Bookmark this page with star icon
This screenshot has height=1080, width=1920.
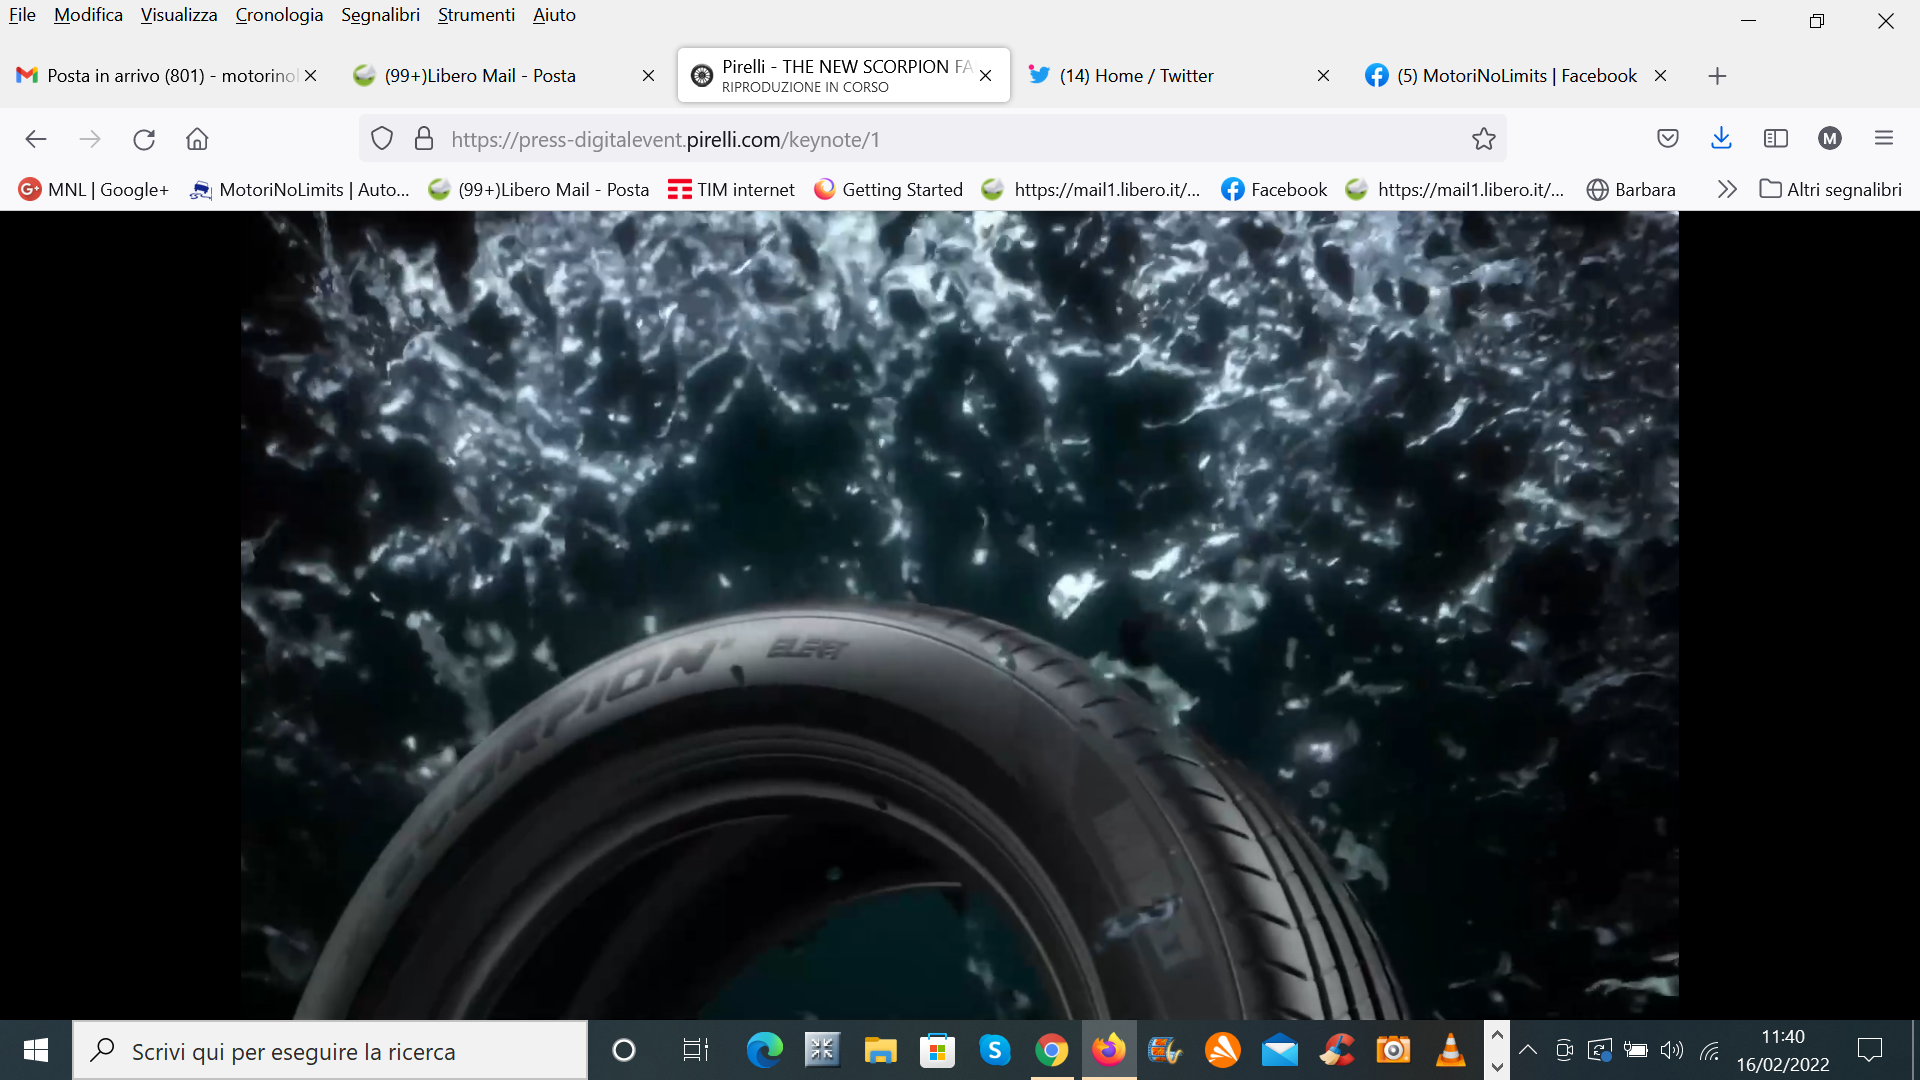tap(1483, 139)
